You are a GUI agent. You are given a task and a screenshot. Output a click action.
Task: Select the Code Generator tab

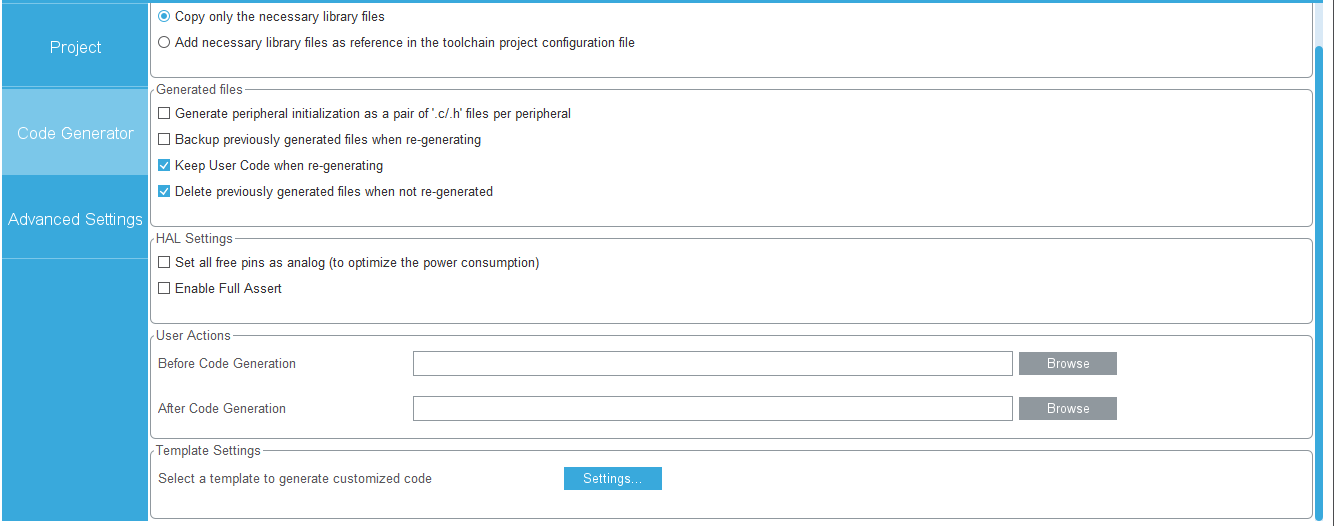point(75,133)
